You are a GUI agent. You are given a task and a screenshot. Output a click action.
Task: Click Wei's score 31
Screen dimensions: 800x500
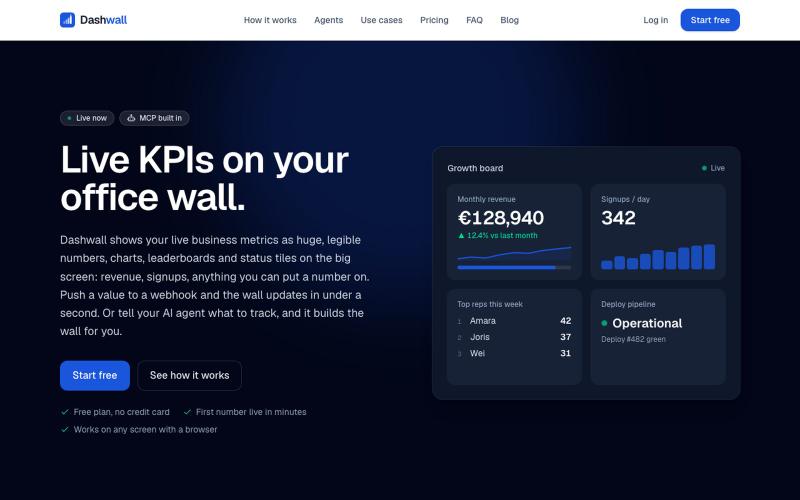[x=565, y=354]
